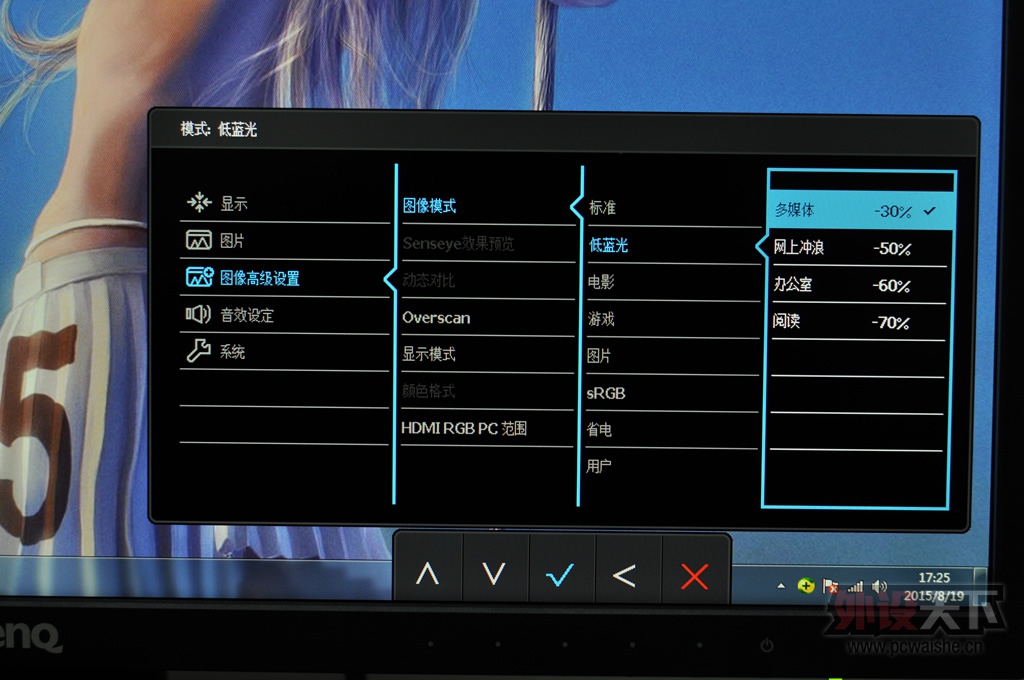Open the 图像高级设置 menu label
1024x680 pixels.
[x=260, y=278]
